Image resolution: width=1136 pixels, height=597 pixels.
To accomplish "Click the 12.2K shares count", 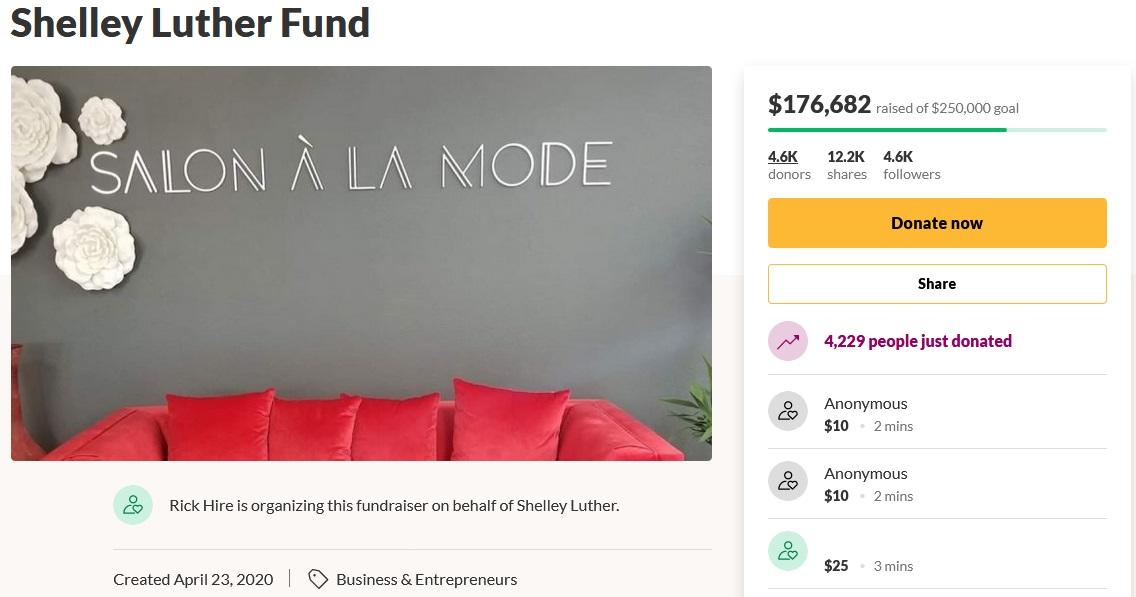I will (846, 164).
